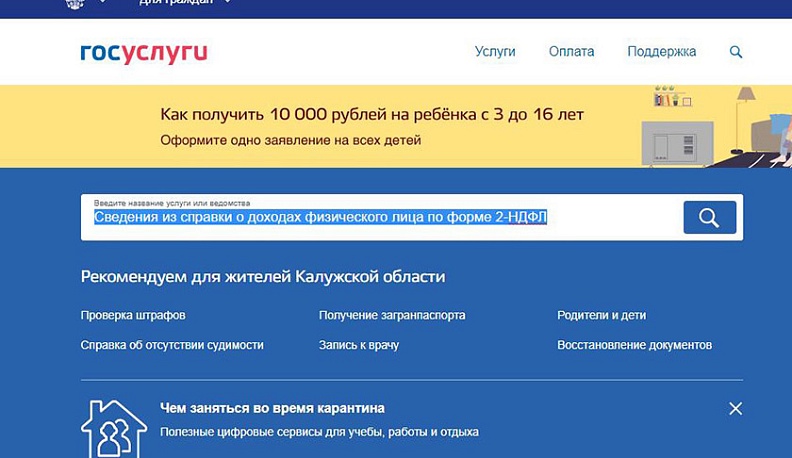
Task: Open Справка об отсутствии судимости link
Action: coord(172,345)
